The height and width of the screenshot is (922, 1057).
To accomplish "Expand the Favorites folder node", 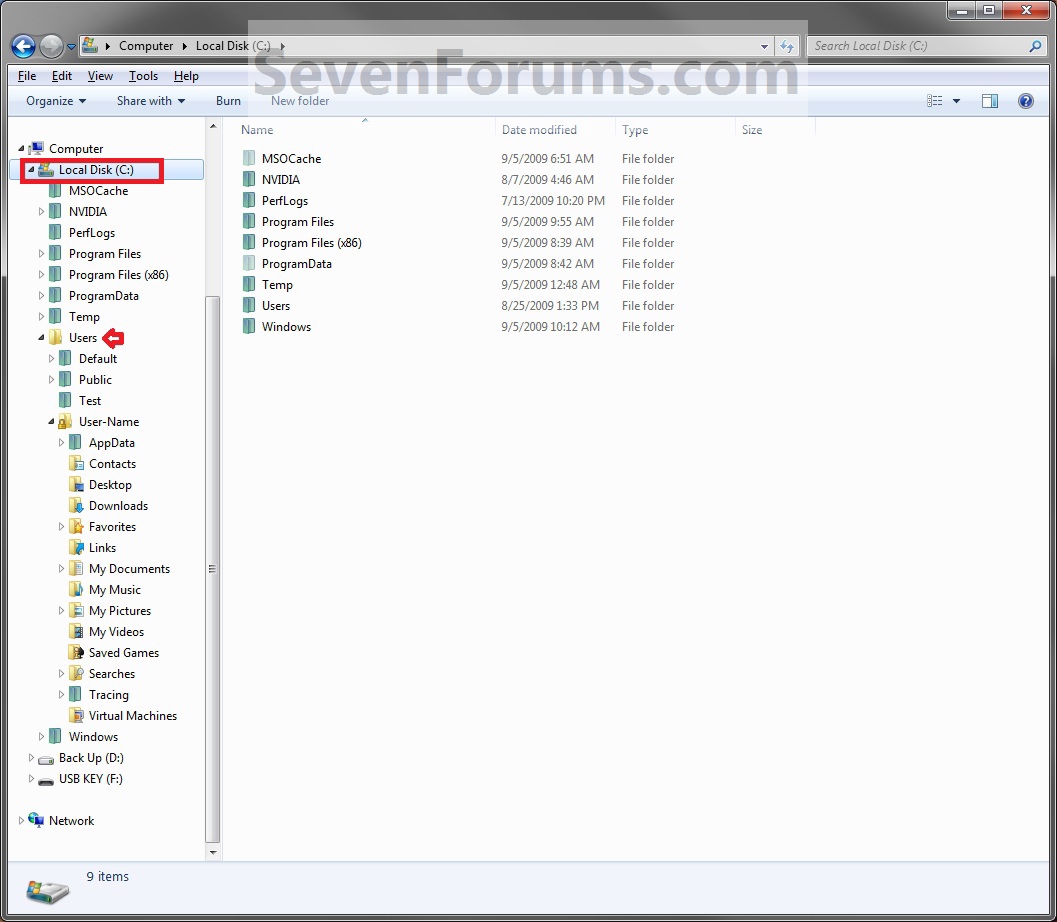I will (x=61, y=526).
